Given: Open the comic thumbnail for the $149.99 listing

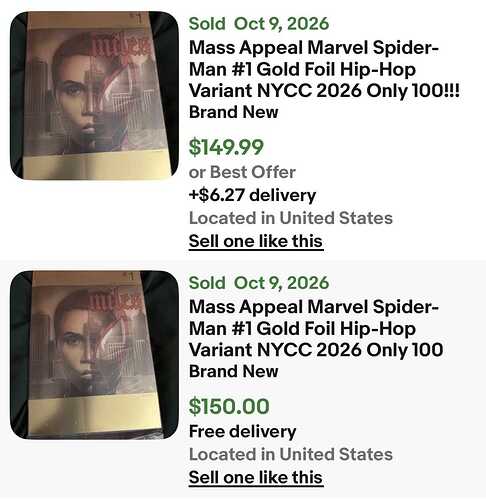Looking at the screenshot, I should 94,95.
